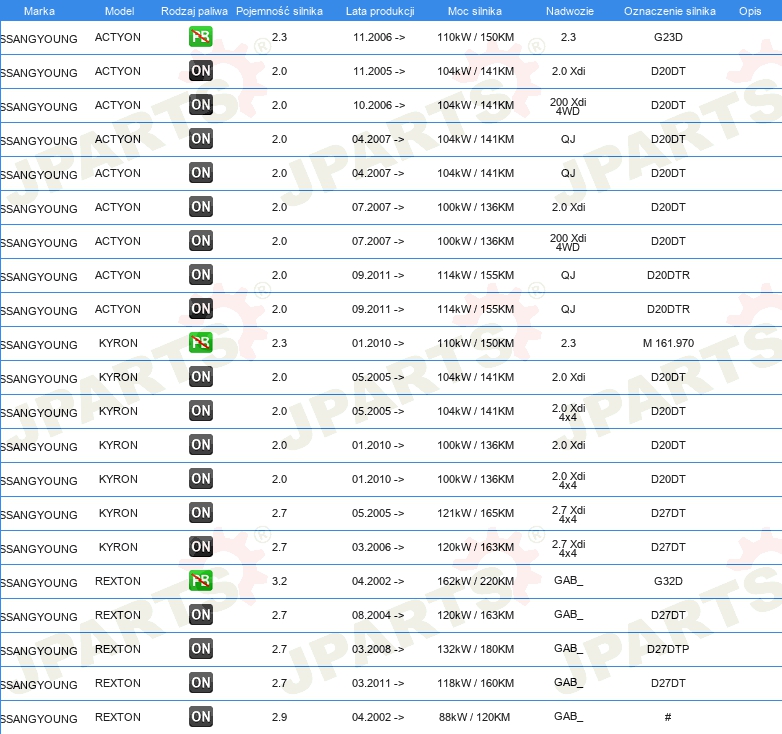Viewport: 782px width, 734px height.
Task: Click the ON icon for Actyon 11.2005
Action: (201, 71)
